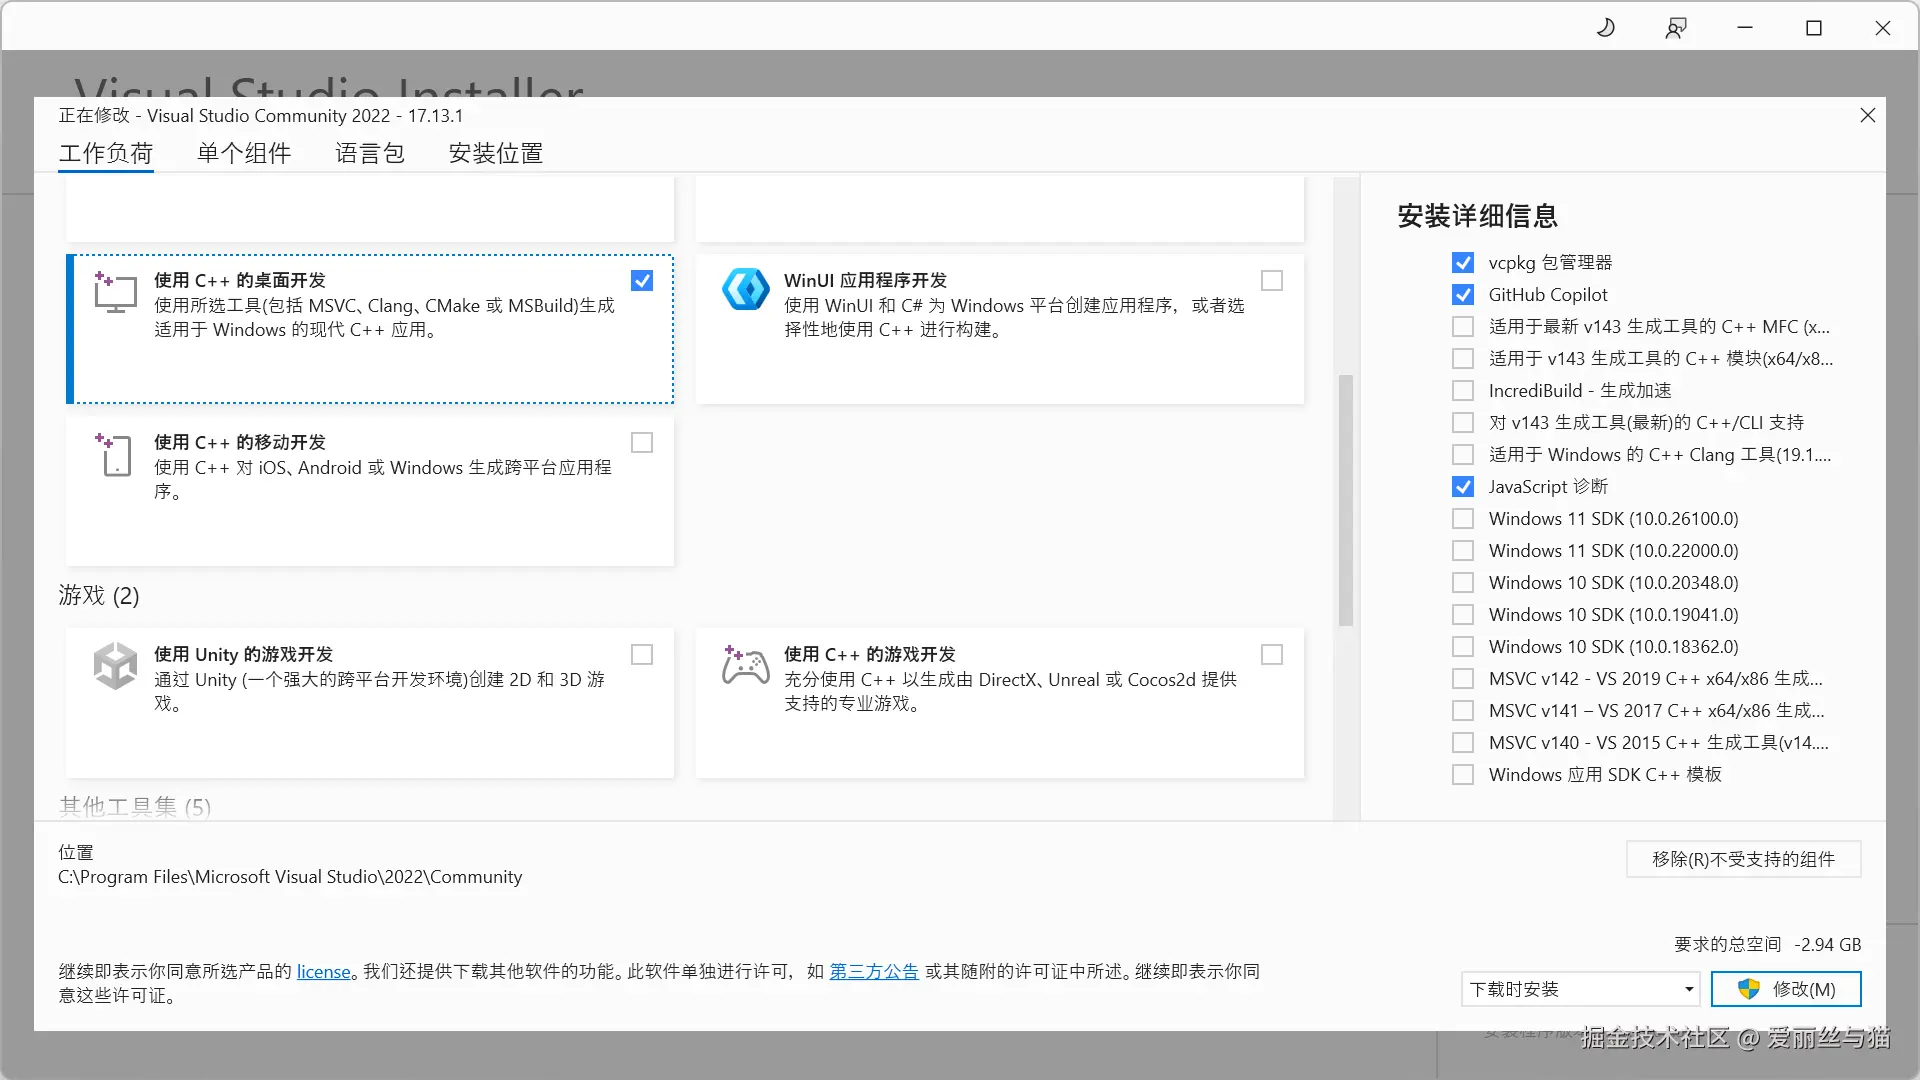Click the workloads list vertical scrollbar
Screen dimensions: 1920x1080
point(1346,500)
